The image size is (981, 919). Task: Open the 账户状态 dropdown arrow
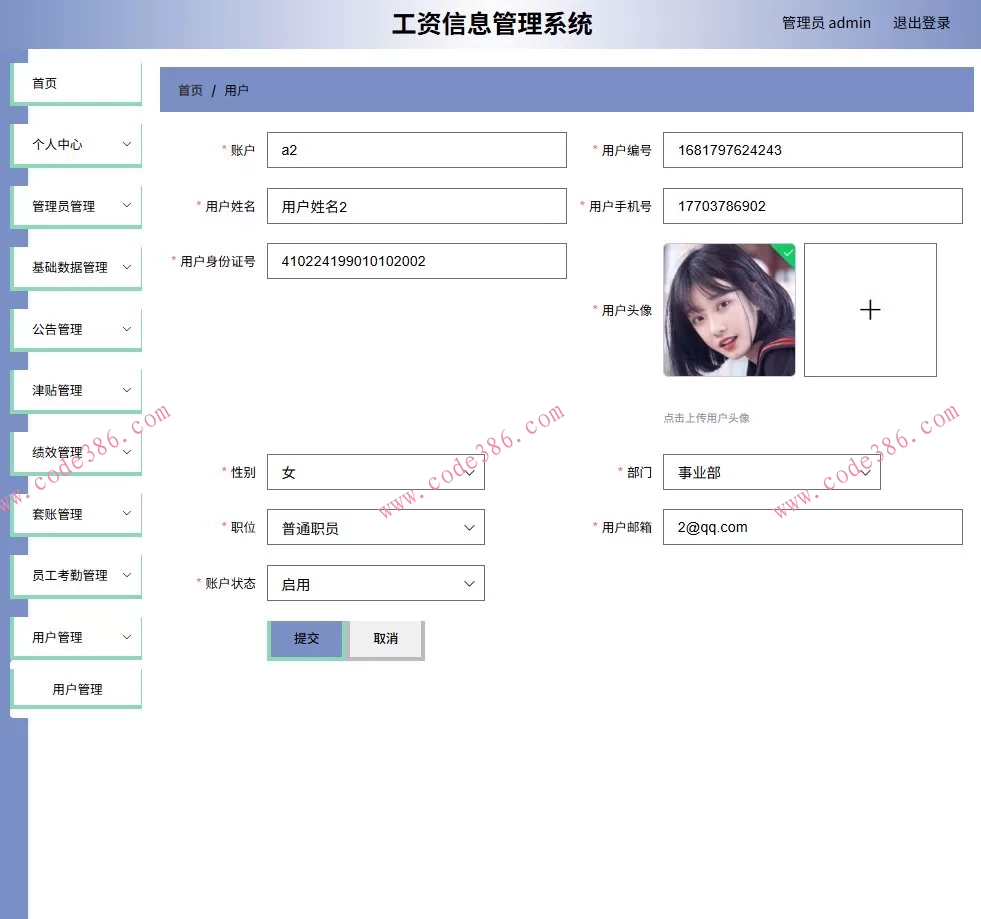point(470,583)
